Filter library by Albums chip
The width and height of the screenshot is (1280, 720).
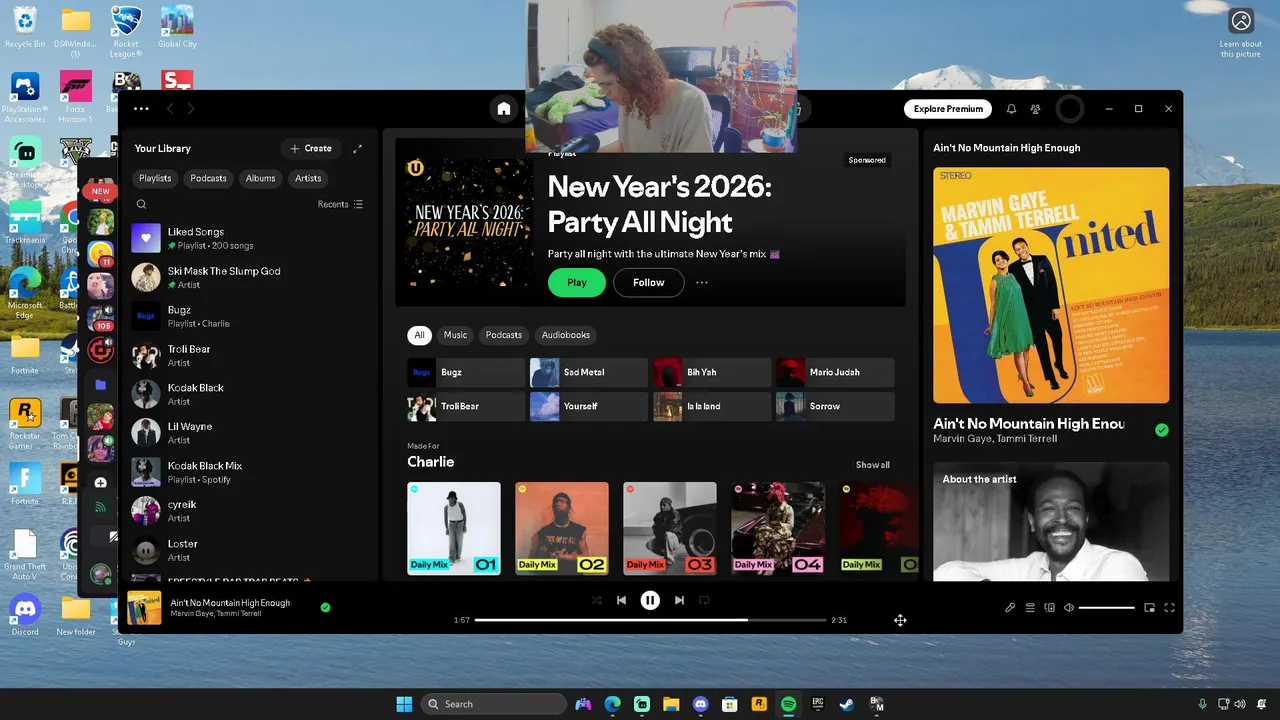coord(260,178)
